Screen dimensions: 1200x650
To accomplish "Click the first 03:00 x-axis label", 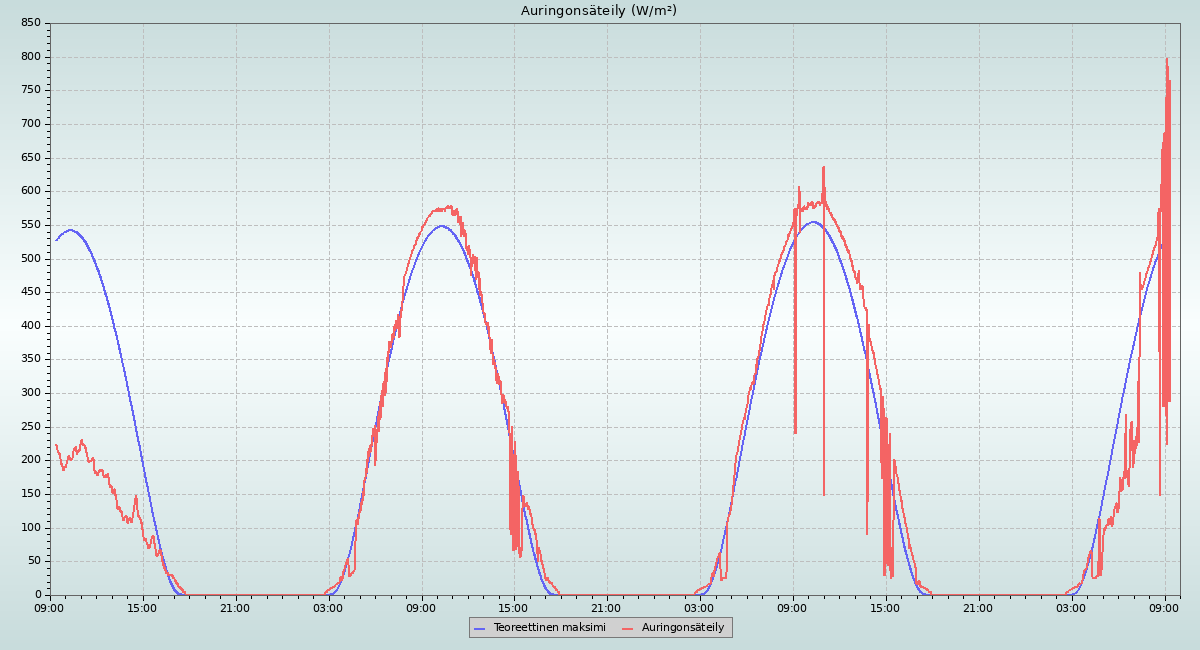I will (x=328, y=607).
